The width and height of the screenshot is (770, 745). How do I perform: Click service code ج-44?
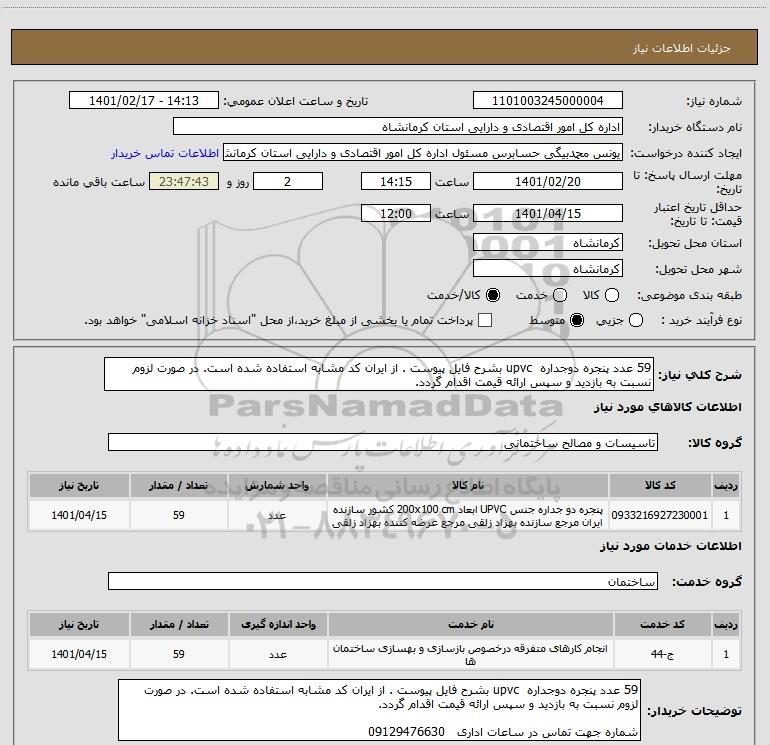click(x=662, y=654)
